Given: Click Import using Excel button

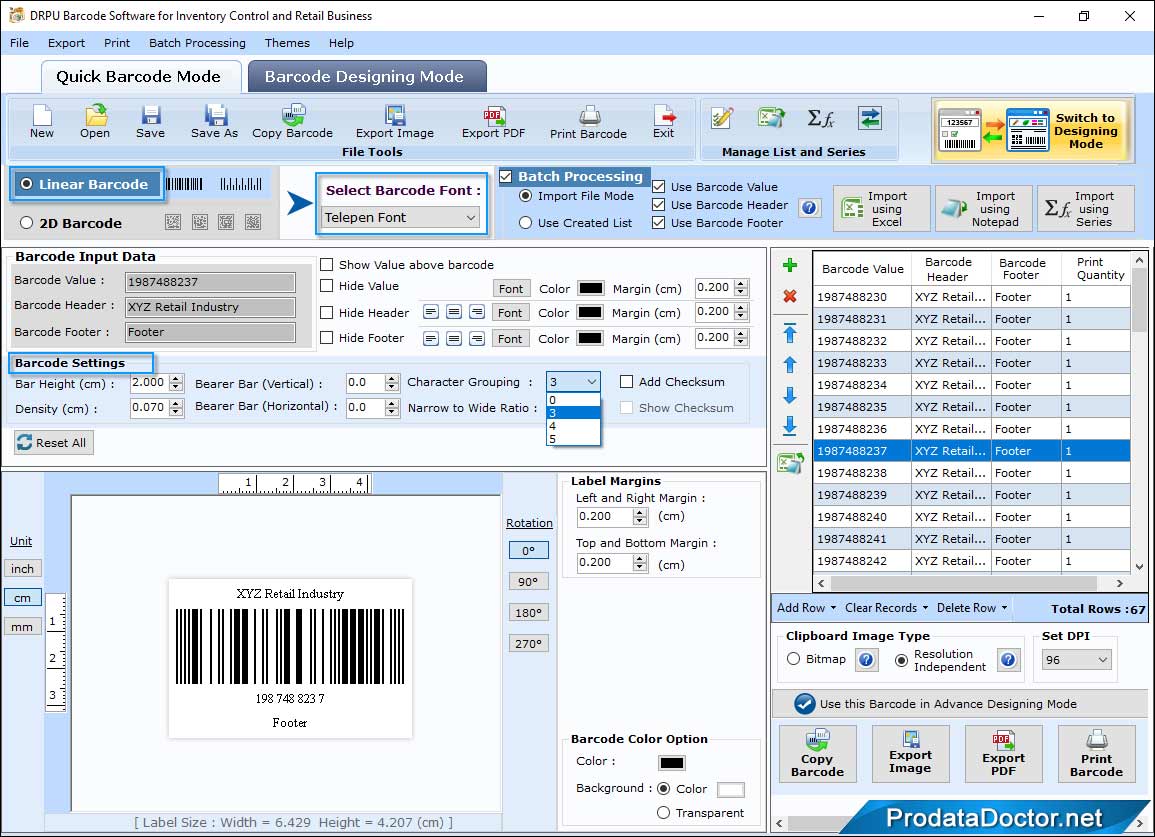Looking at the screenshot, I should coord(882,209).
